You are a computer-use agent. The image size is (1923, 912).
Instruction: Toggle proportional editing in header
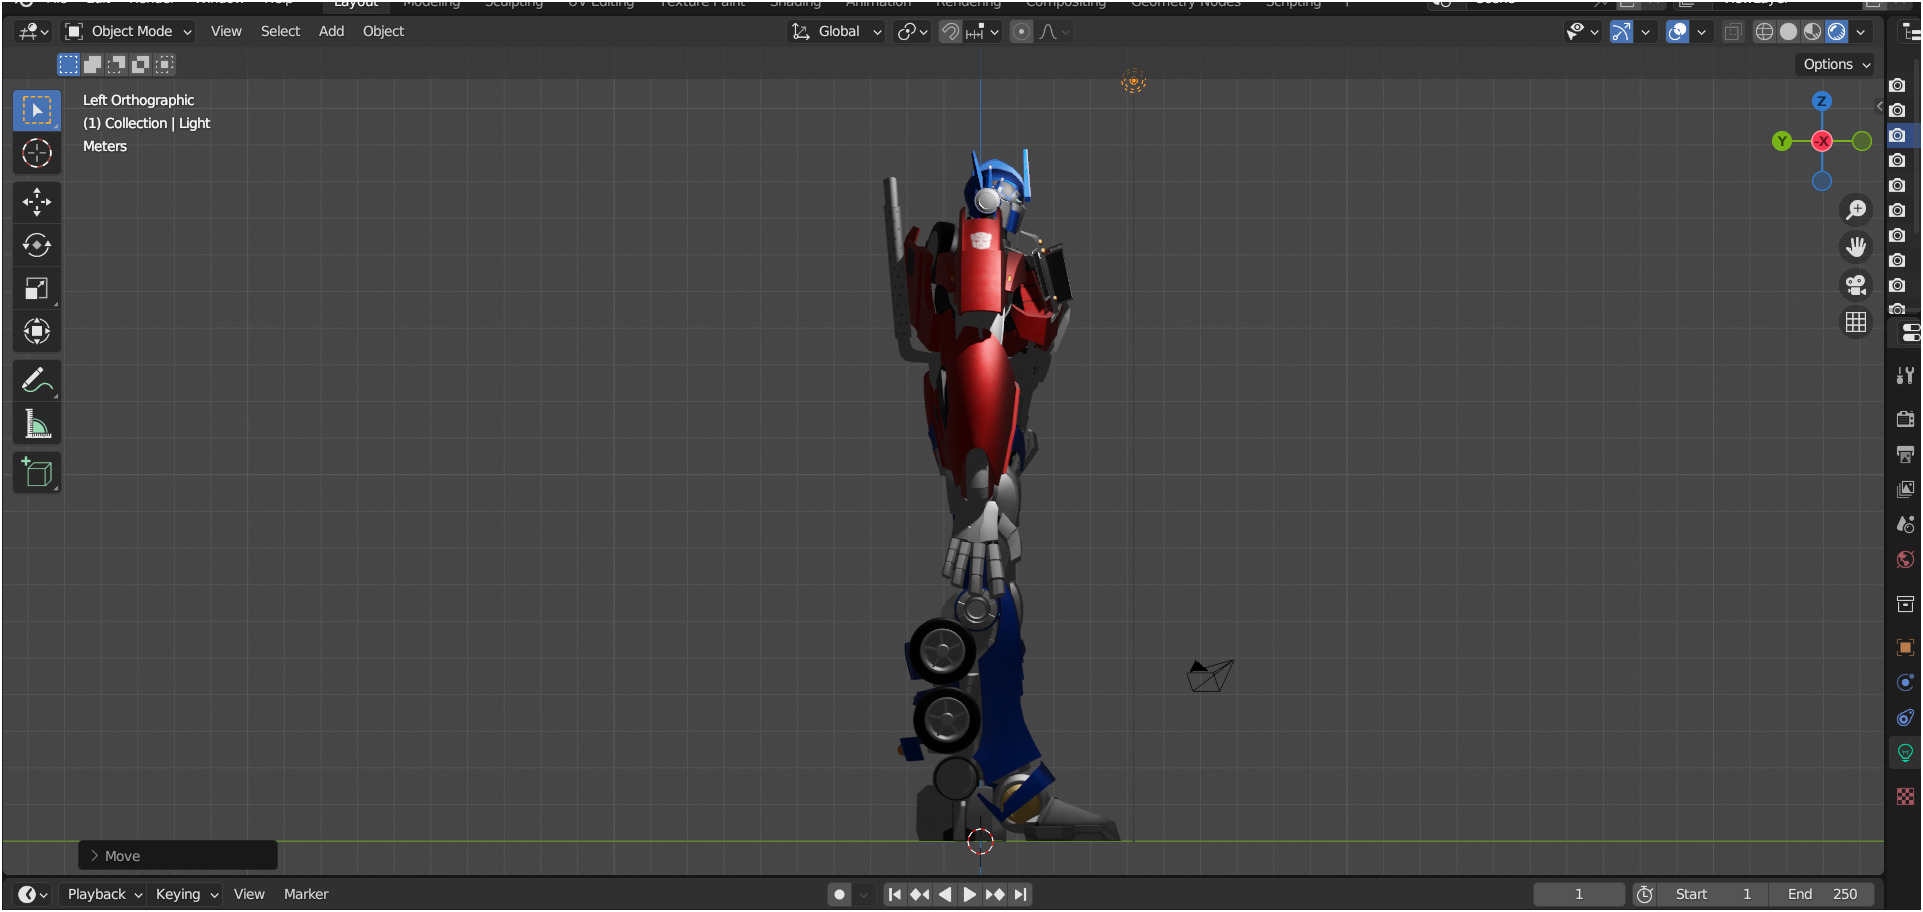coord(1021,32)
